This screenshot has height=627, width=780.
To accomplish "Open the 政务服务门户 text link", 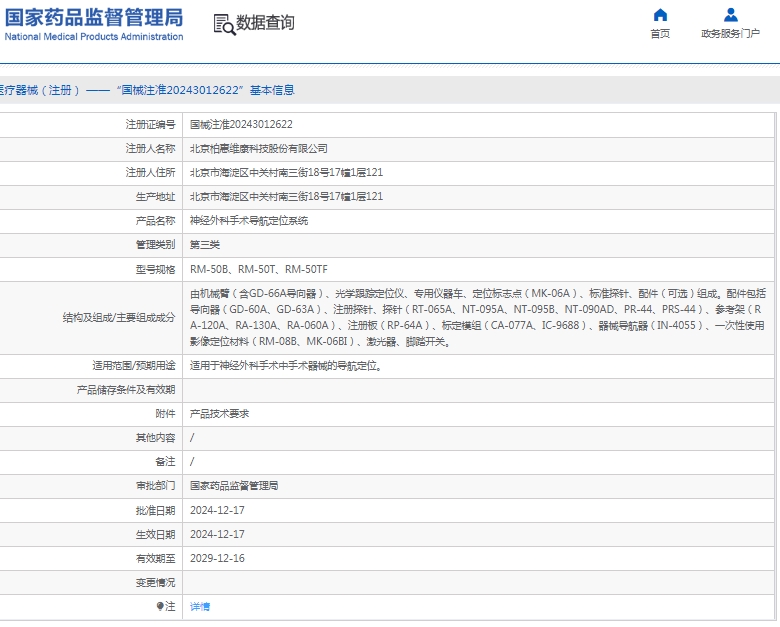I will click(730, 33).
